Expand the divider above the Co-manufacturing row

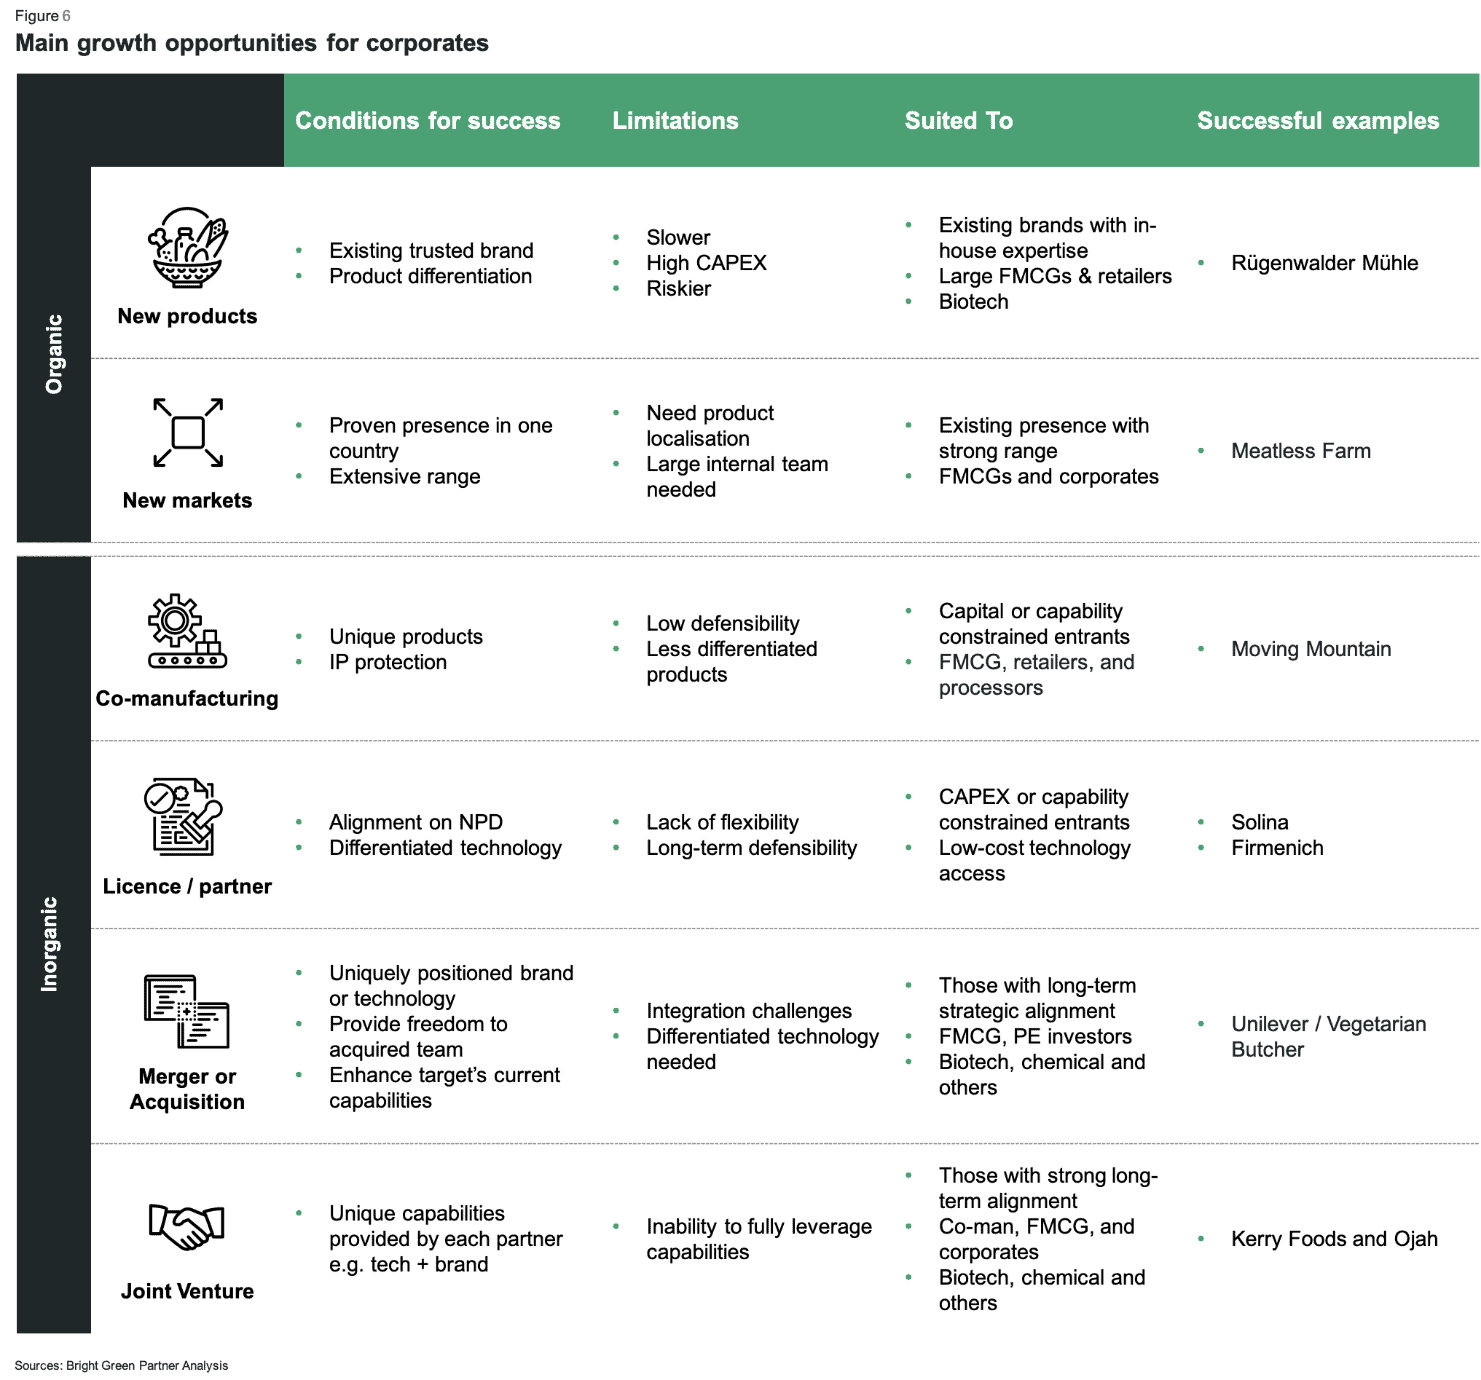[740, 548]
